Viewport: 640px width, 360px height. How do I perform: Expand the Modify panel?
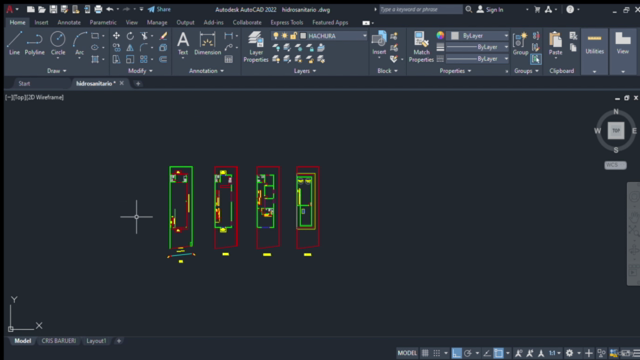click(x=140, y=71)
